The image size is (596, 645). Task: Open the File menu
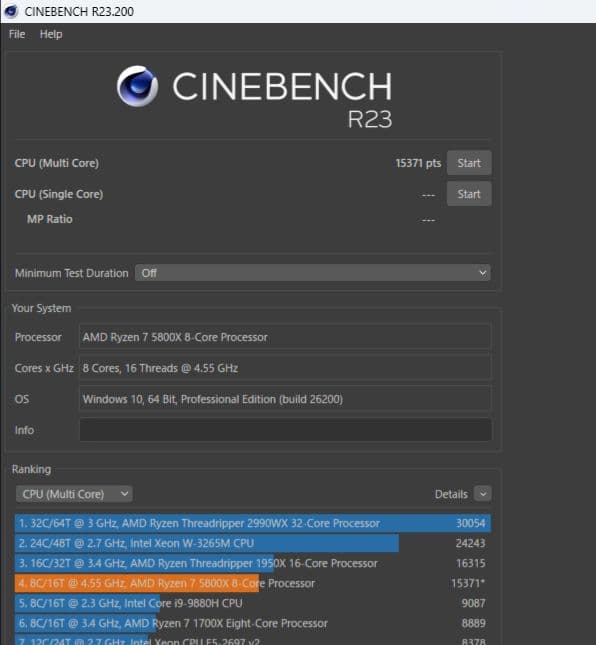coord(17,34)
